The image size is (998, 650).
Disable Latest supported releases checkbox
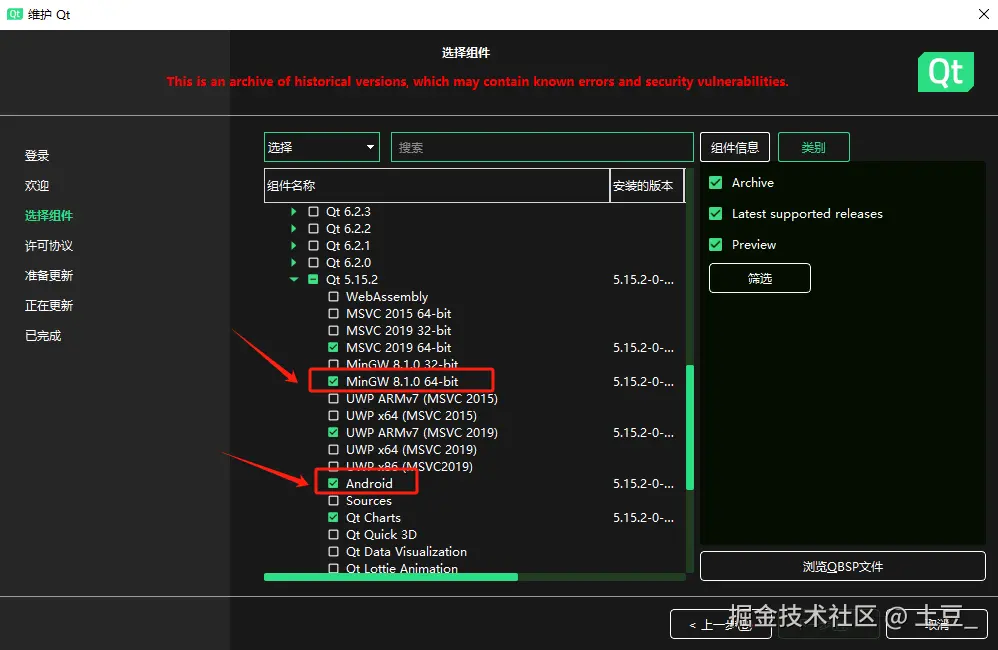click(715, 213)
